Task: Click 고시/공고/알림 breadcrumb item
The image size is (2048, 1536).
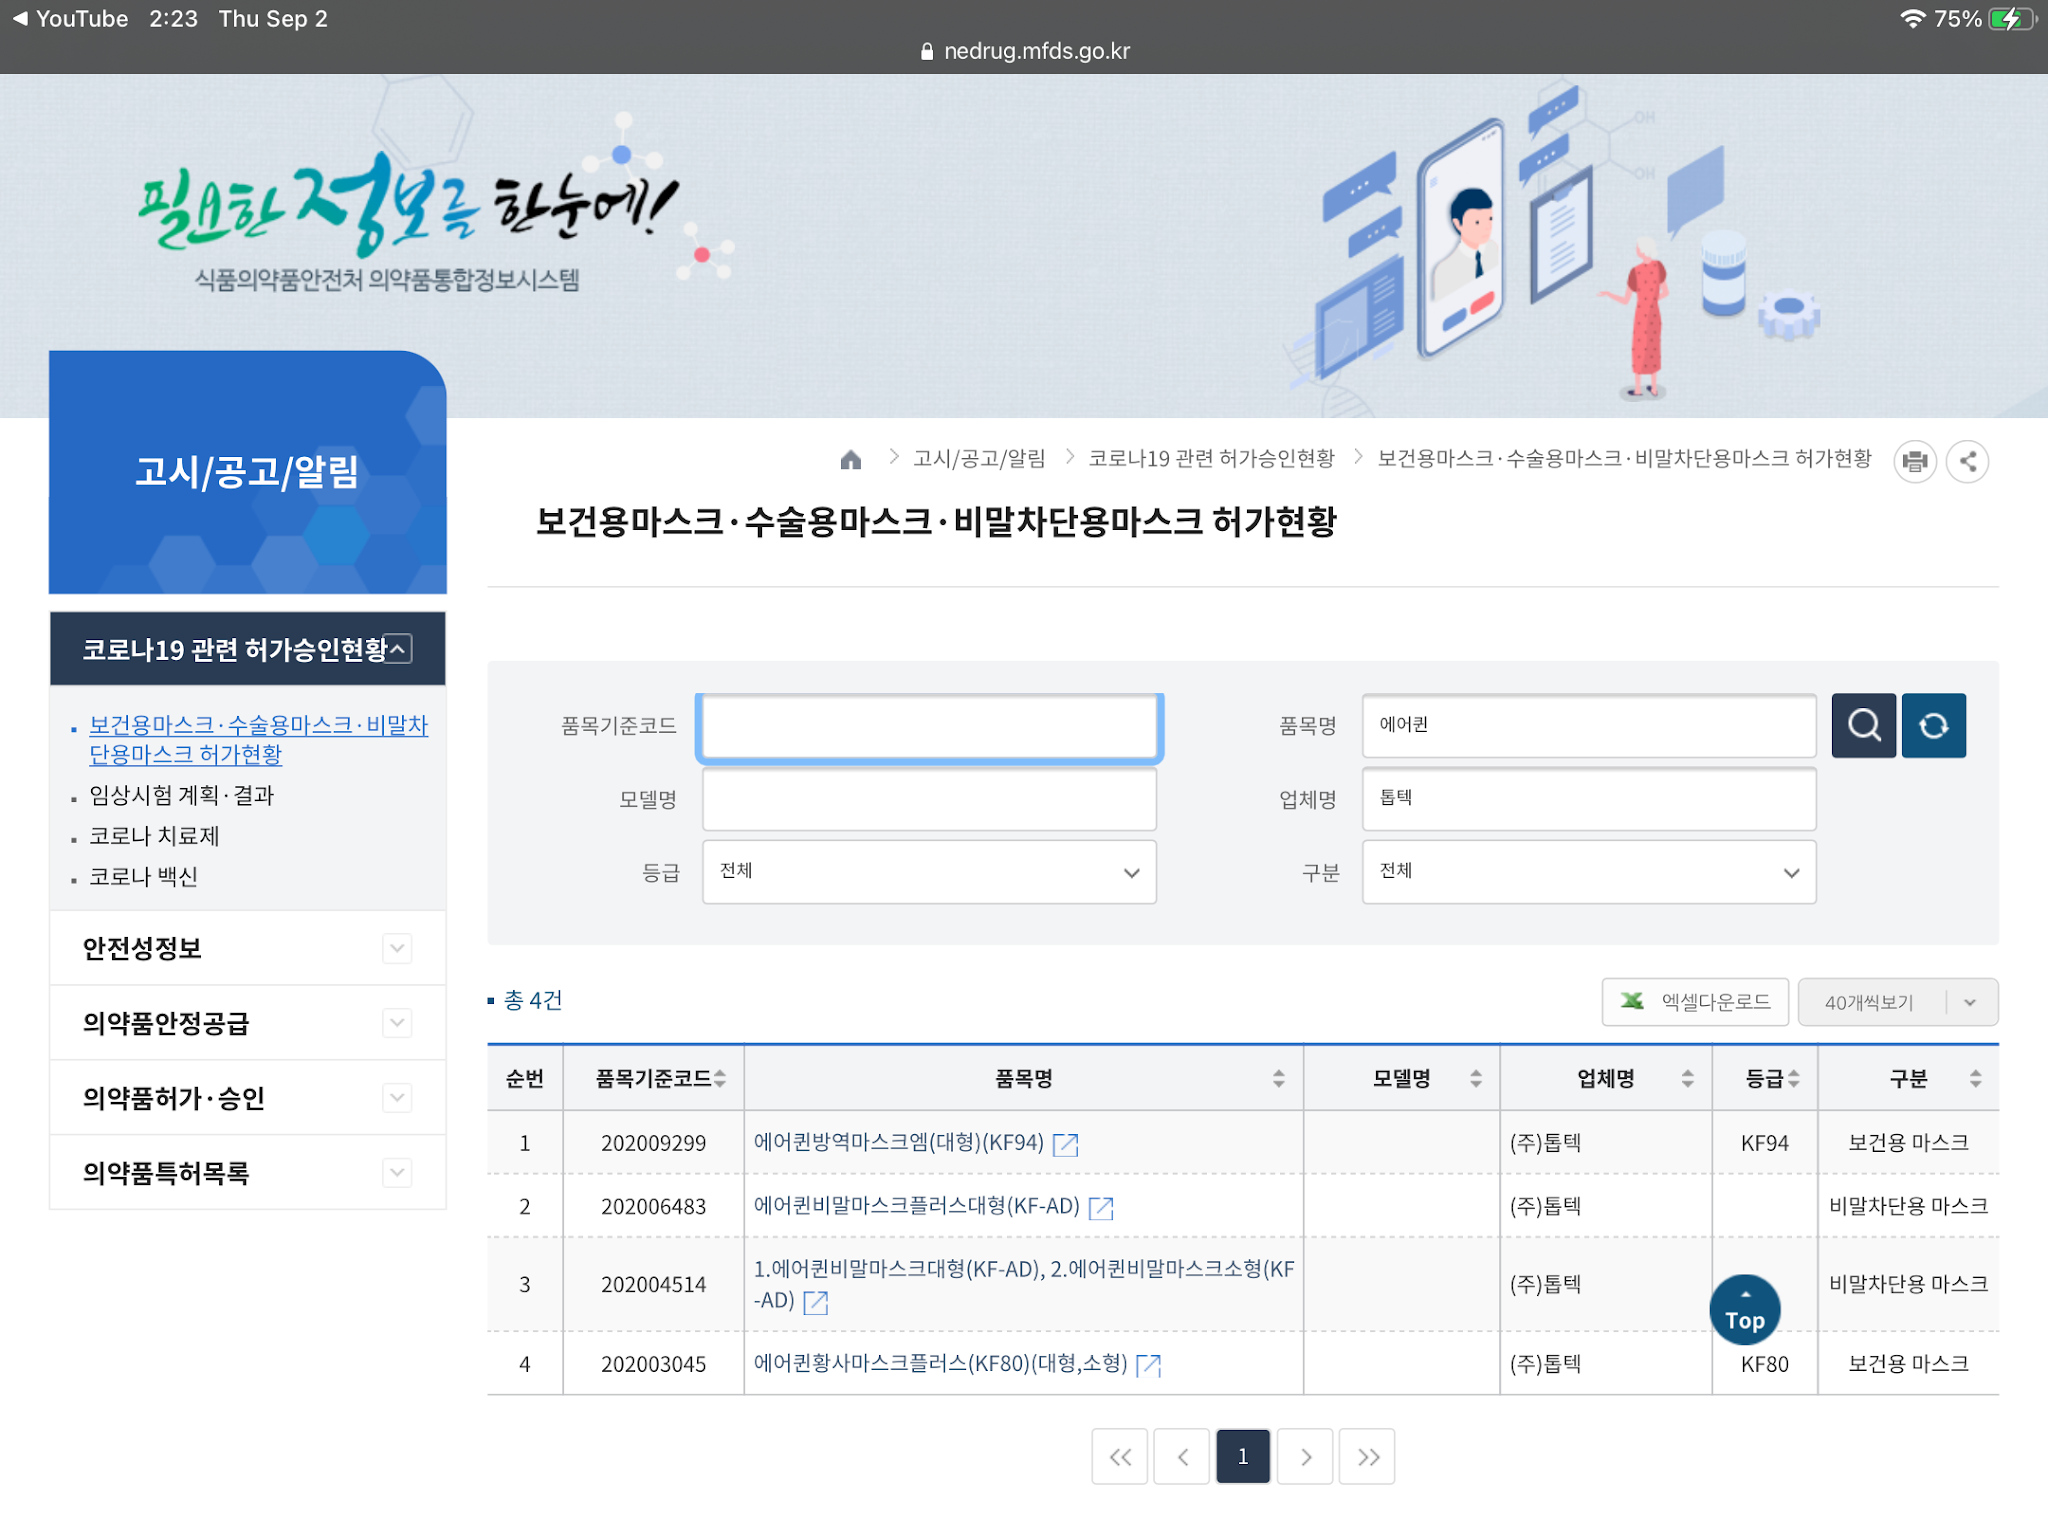Action: point(979,459)
